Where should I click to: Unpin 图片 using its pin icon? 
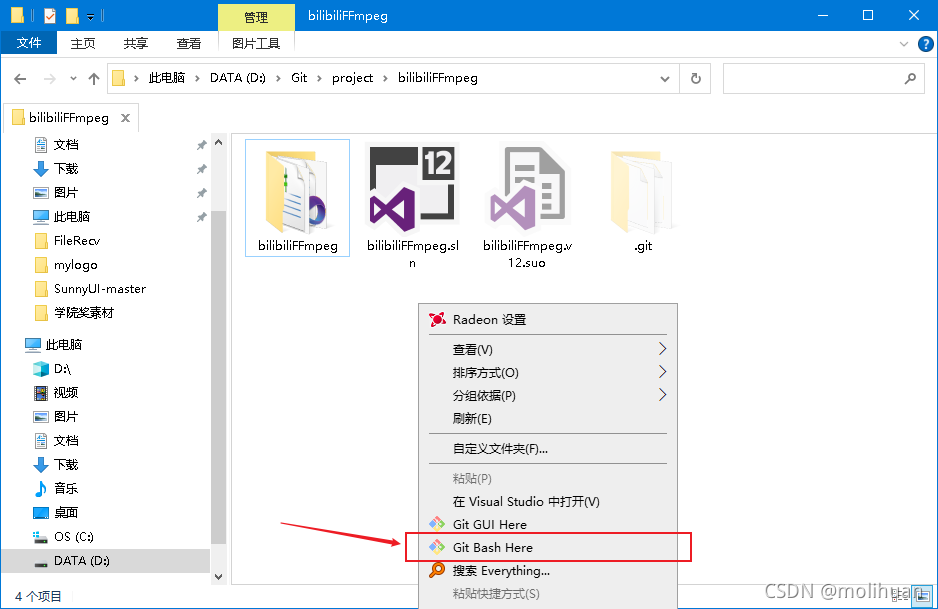[x=202, y=193]
